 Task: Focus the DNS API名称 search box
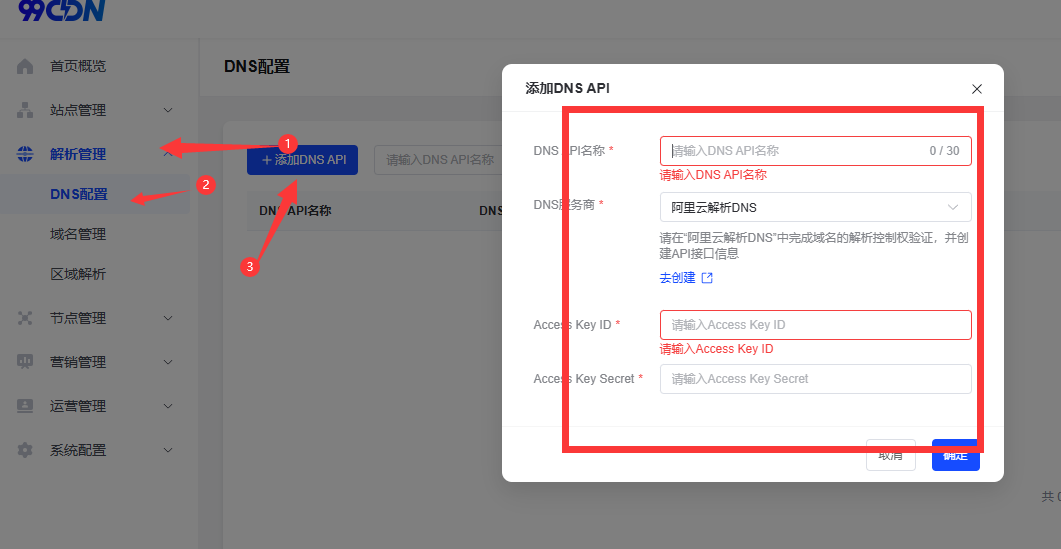(x=438, y=160)
